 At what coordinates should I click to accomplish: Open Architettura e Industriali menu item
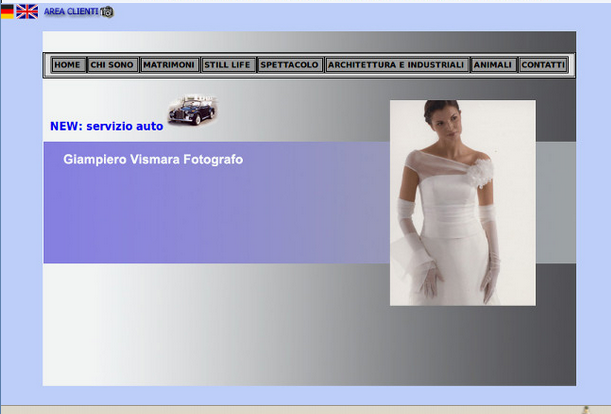[x=396, y=65]
